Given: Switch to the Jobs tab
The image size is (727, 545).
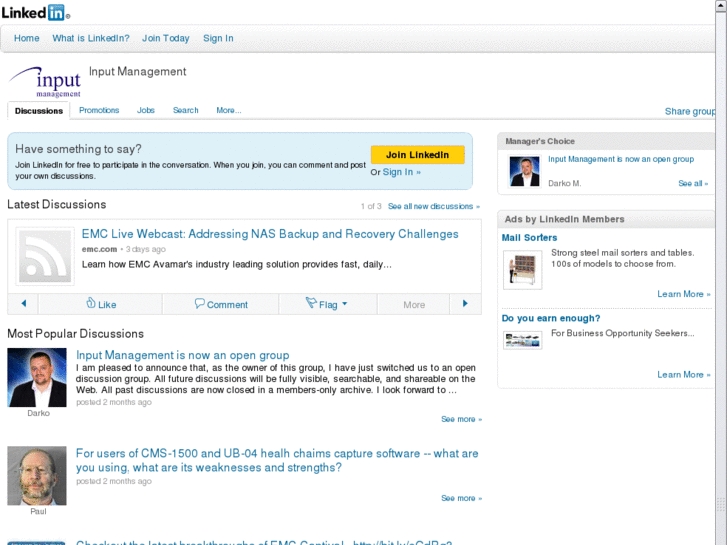Looking at the screenshot, I should (146, 110).
